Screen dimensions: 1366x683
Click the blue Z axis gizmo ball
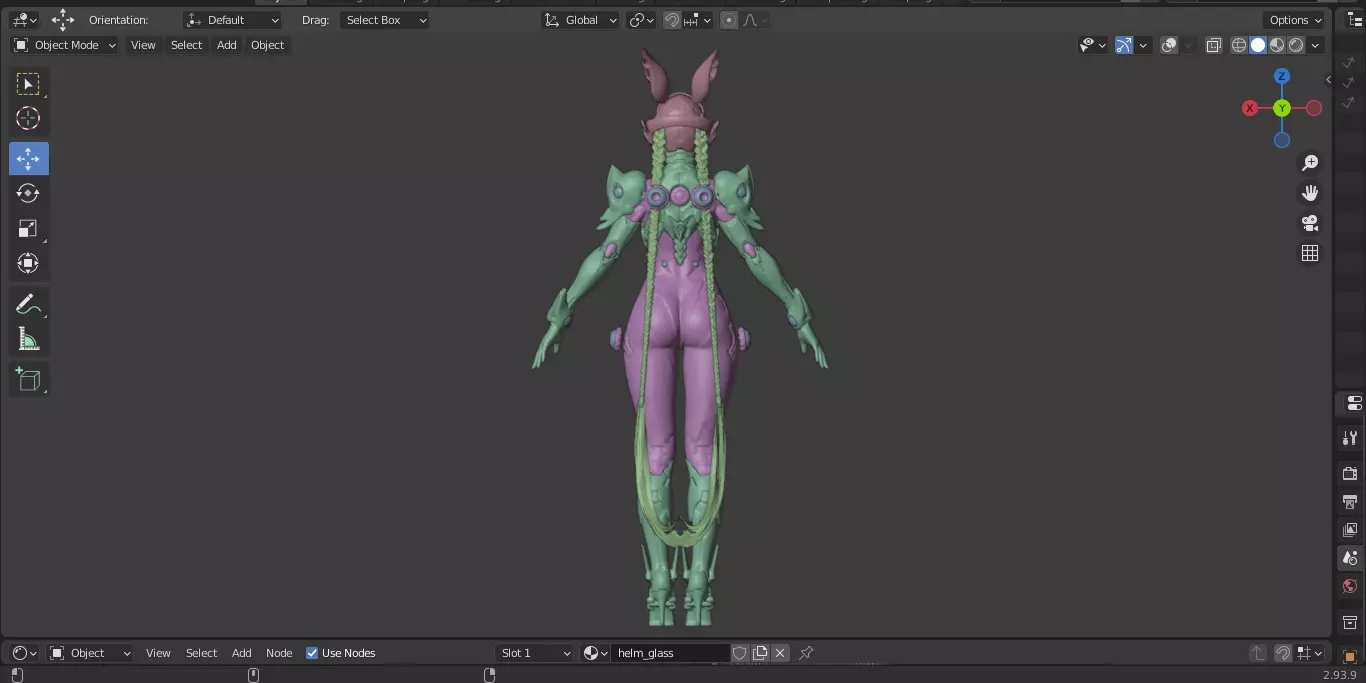pyautogui.click(x=1282, y=76)
